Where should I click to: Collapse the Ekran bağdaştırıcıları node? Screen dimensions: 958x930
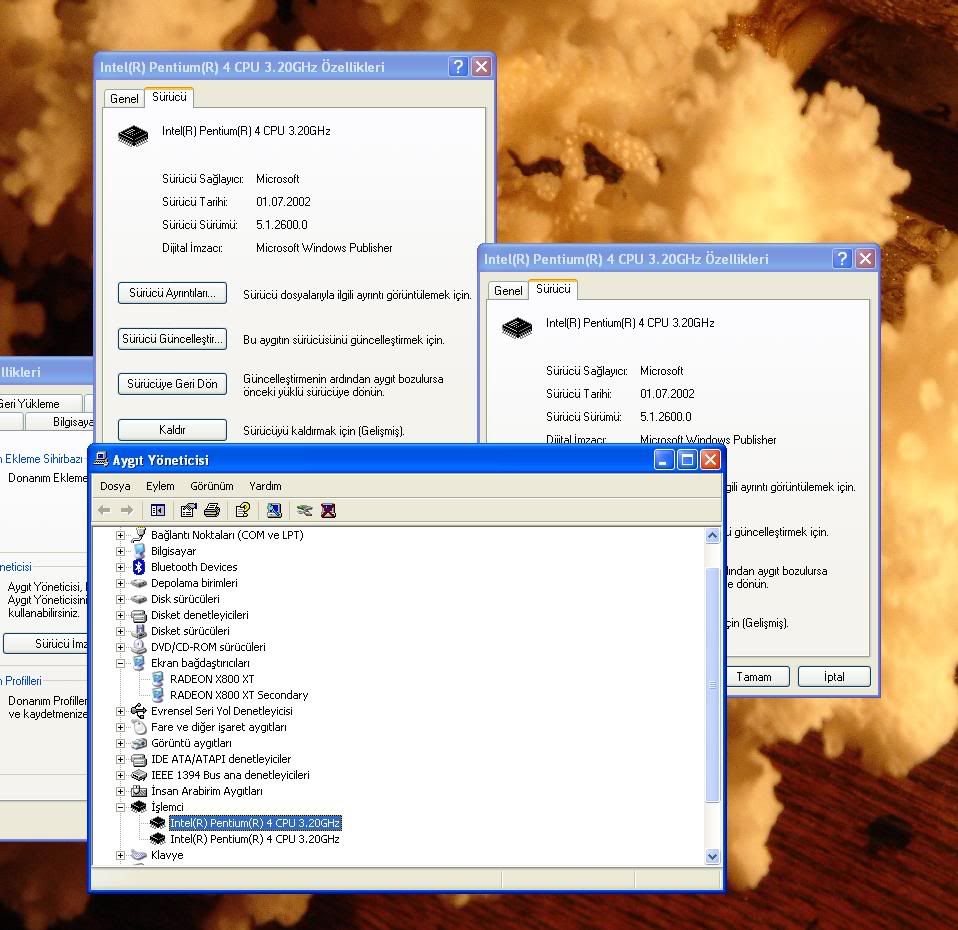pyautogui.click(x=121, y=663)
